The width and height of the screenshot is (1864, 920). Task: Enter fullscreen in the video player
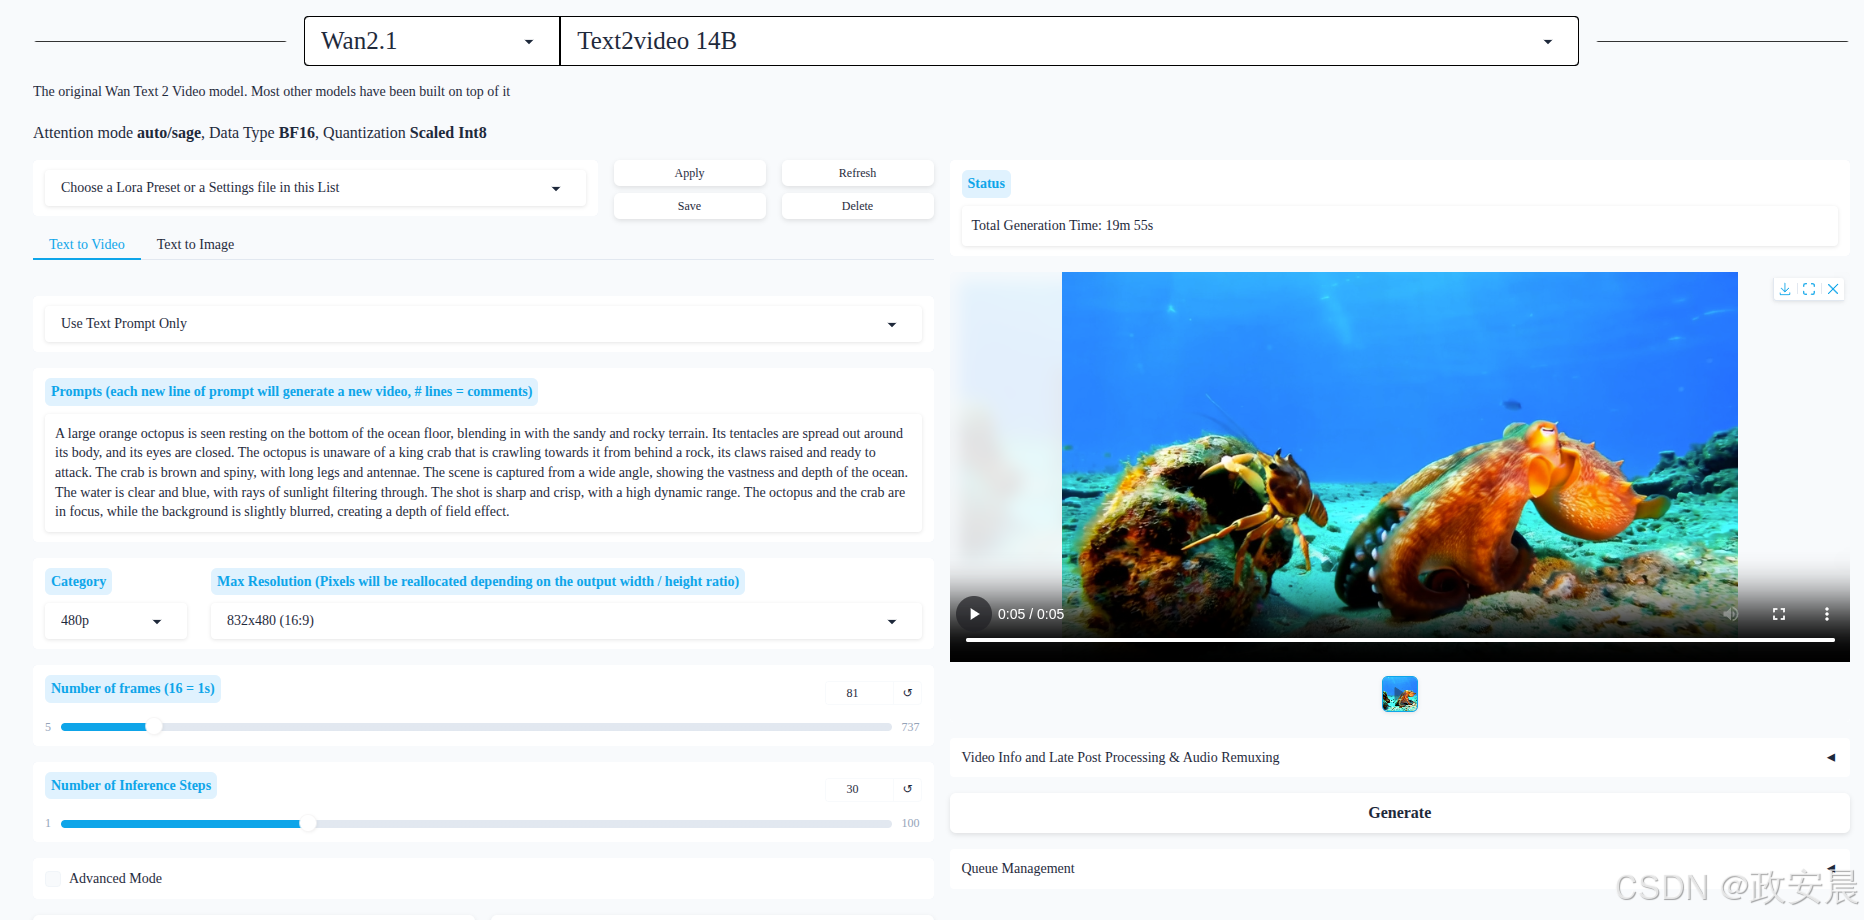tap(1779, 614)
